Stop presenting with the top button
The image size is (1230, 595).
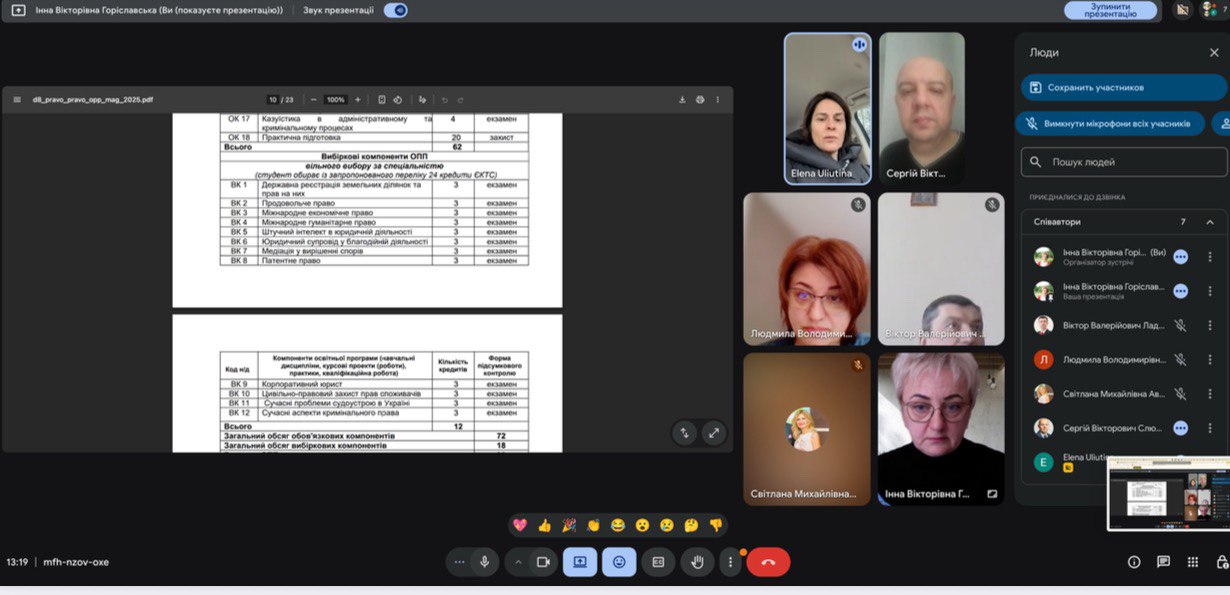1110,10
